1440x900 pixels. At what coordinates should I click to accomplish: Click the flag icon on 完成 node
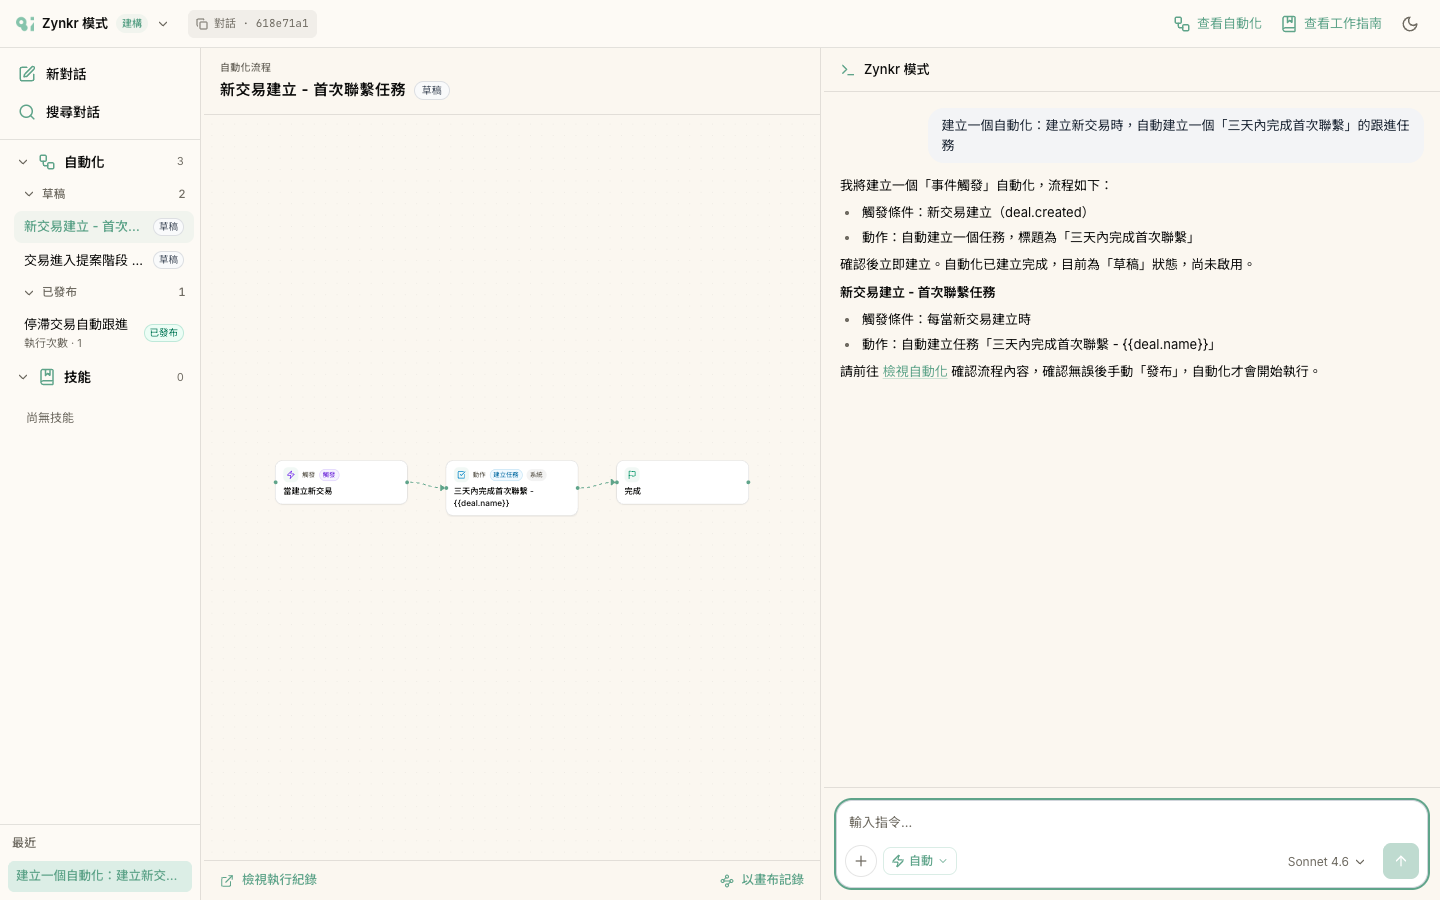[632, 475]
